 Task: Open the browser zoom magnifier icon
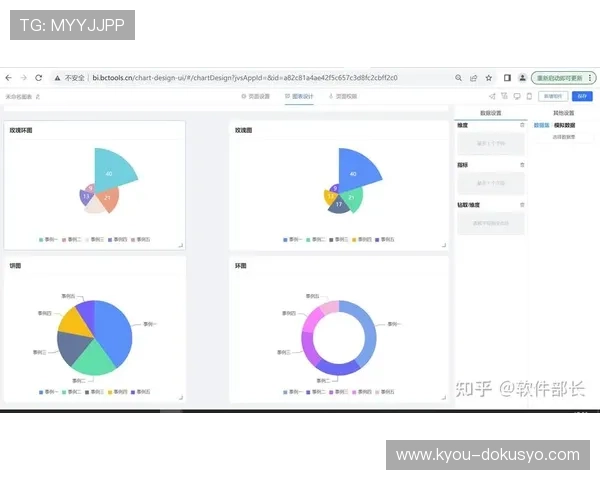458,78
